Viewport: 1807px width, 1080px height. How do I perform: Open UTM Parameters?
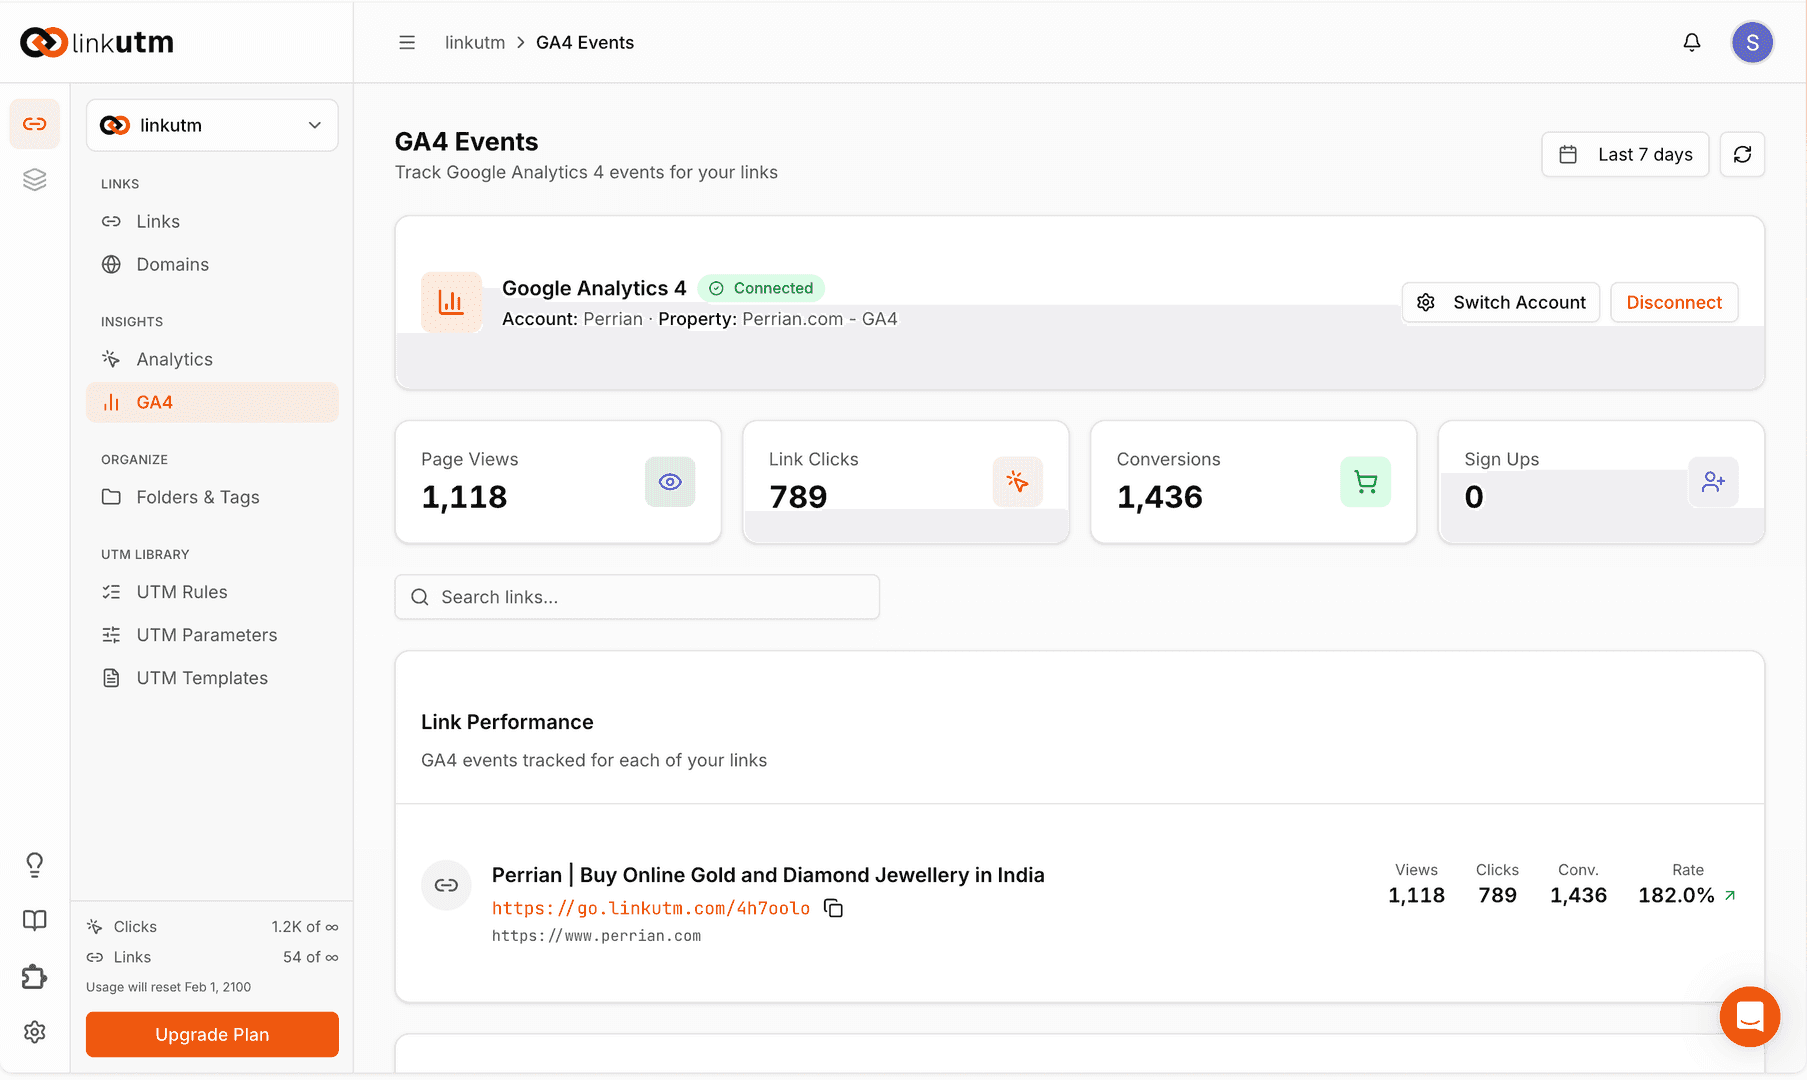pyautogui.click(x=212, y=635)
